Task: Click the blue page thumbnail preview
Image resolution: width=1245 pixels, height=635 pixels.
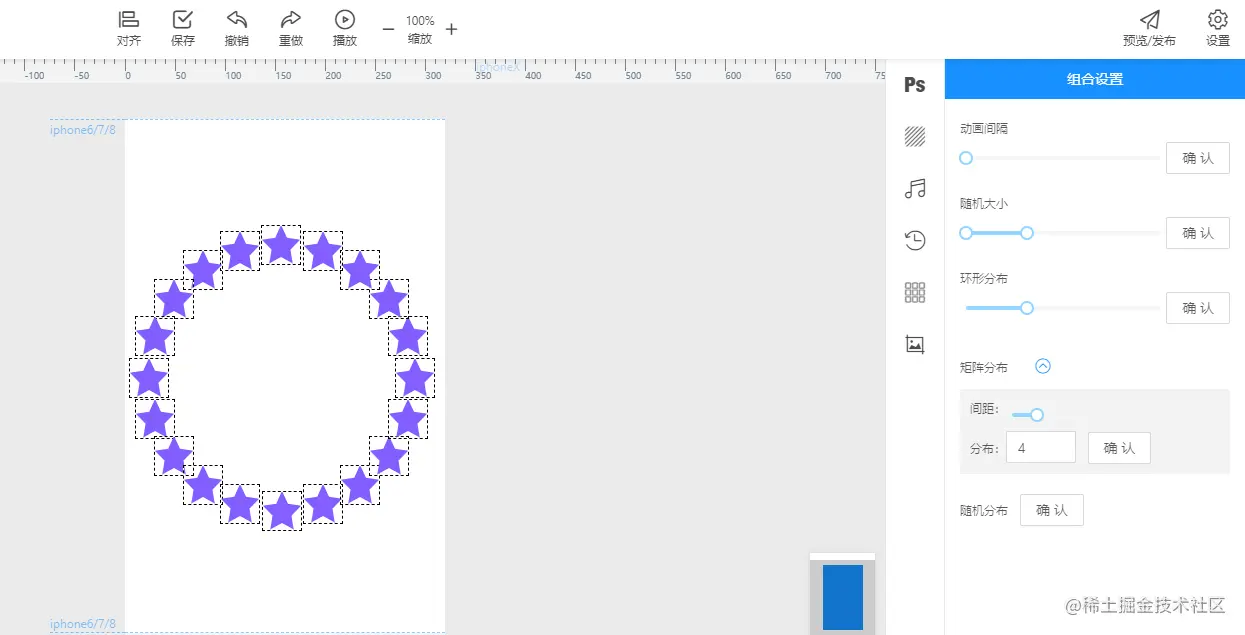Action: [x=843, y=597]
